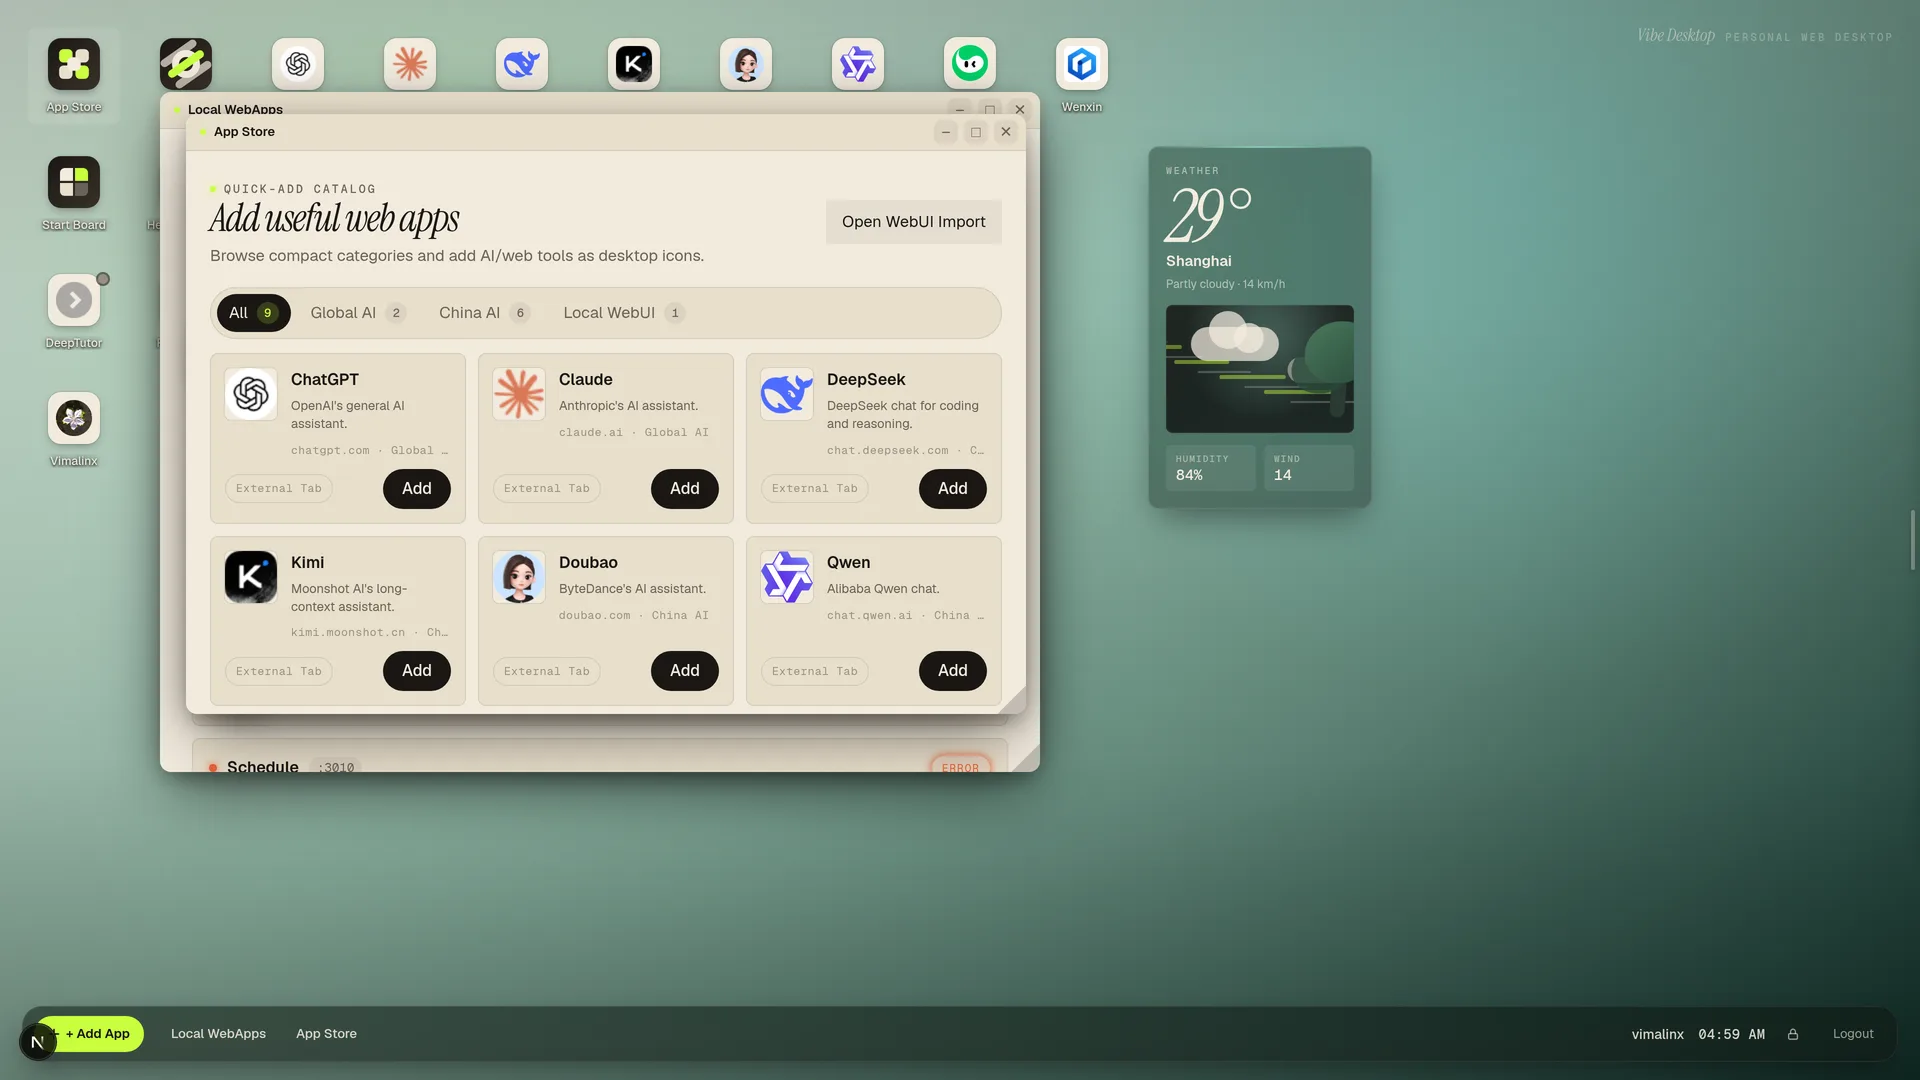This screenshot has width=1920, height=1080.
Task: Click the Shanghai city label
Action: tap(1199, 261)
